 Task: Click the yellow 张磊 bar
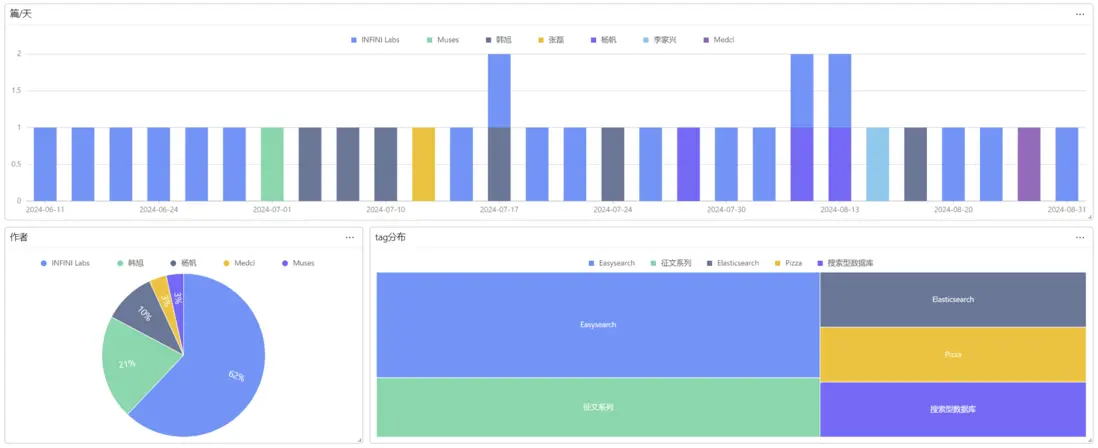tap(424, 164)
